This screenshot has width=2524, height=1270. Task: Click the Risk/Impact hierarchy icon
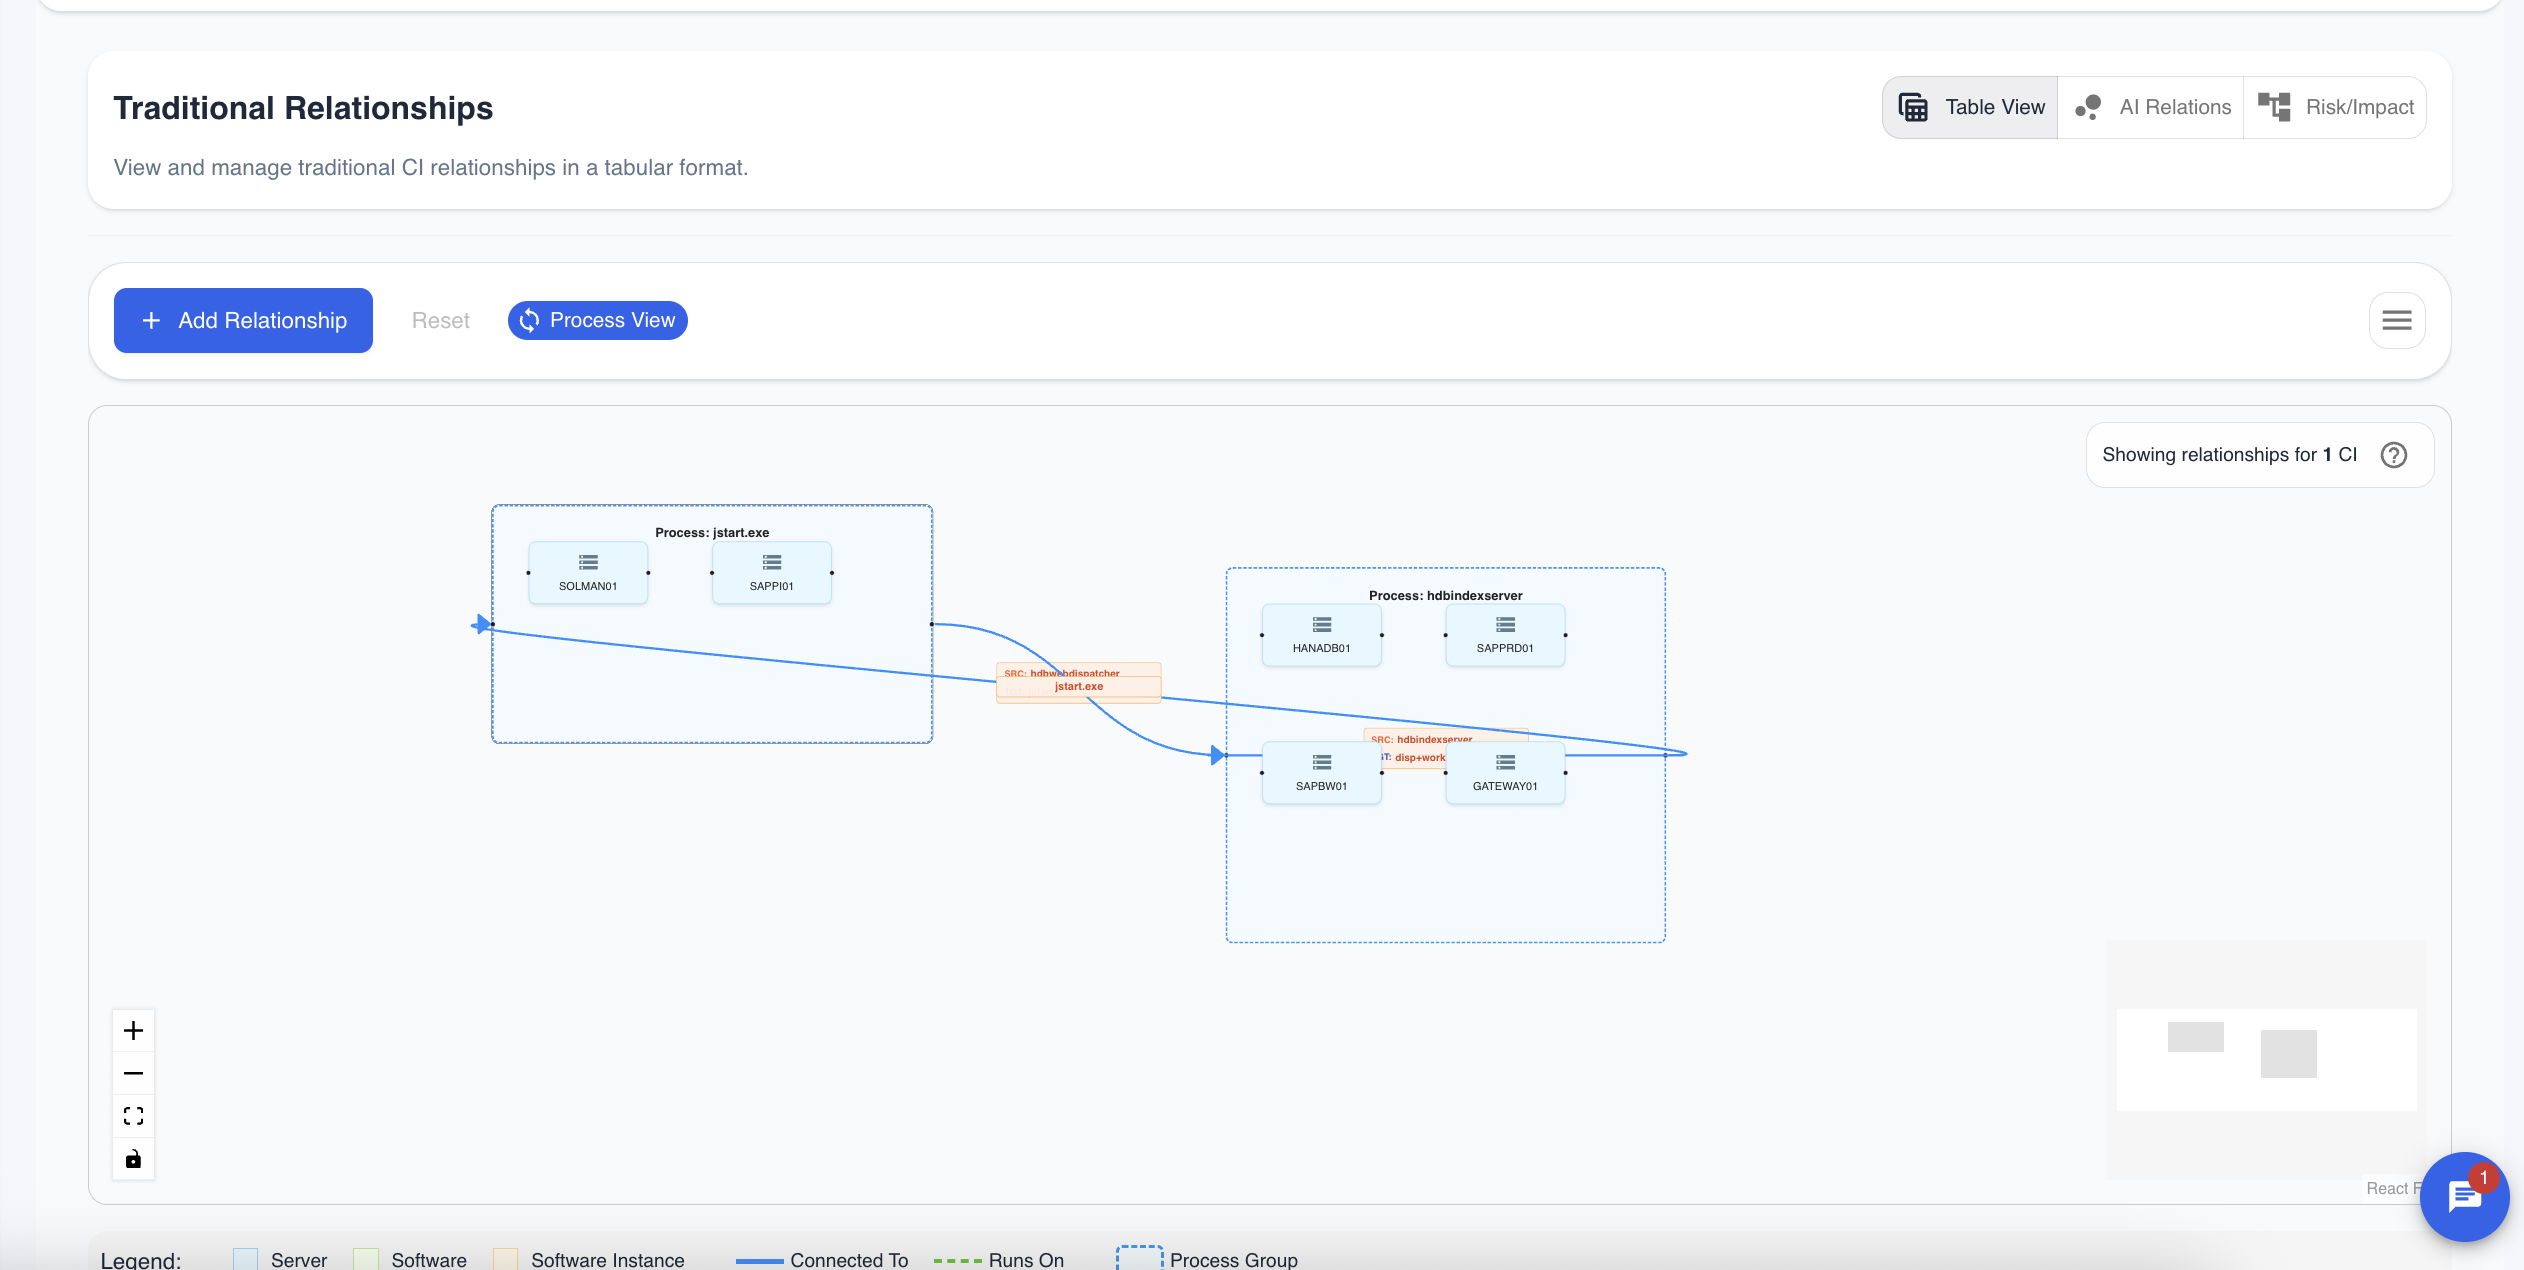click(2277, 106)
